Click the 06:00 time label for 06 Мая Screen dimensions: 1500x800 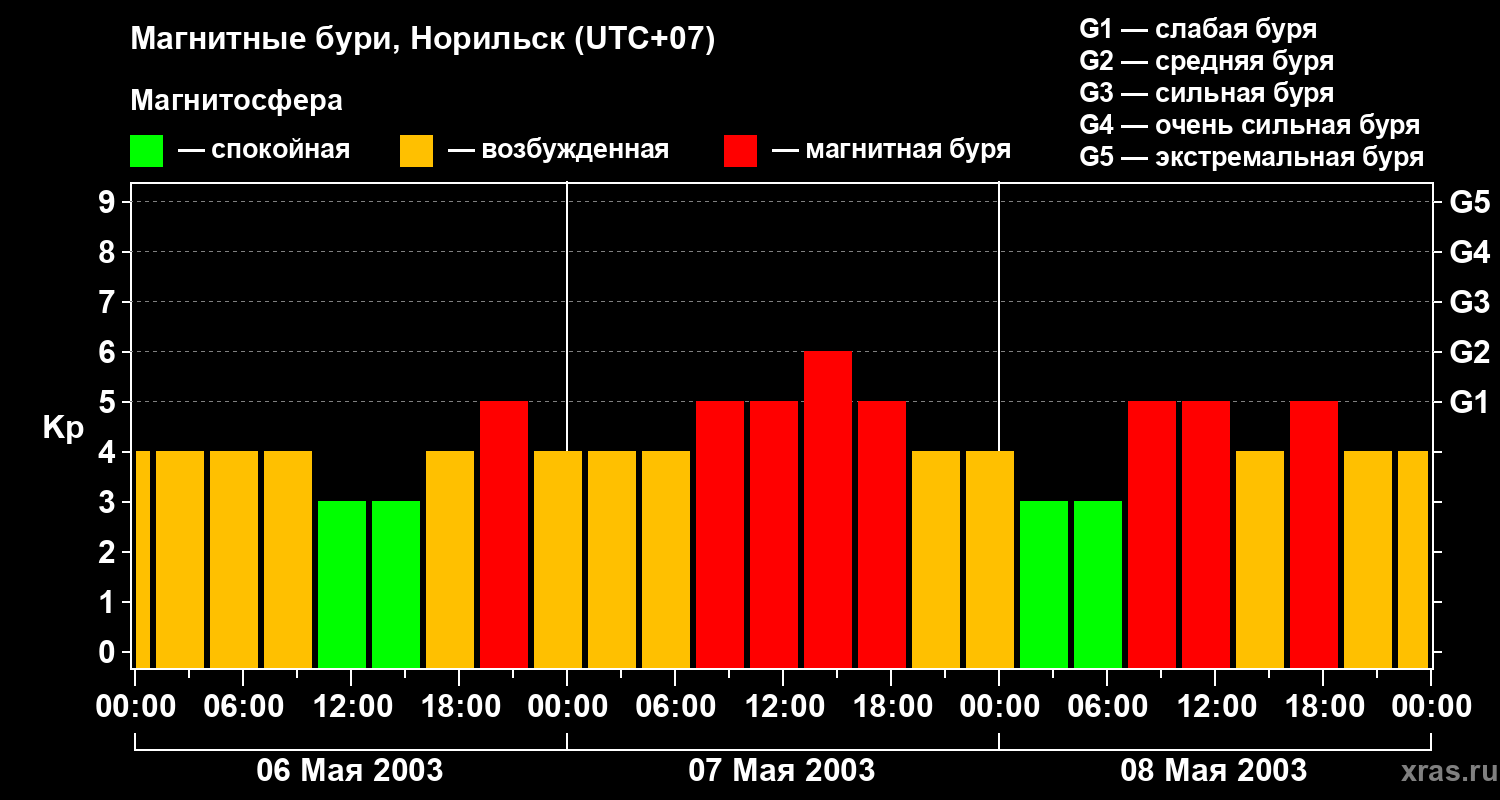pos(244,707)
